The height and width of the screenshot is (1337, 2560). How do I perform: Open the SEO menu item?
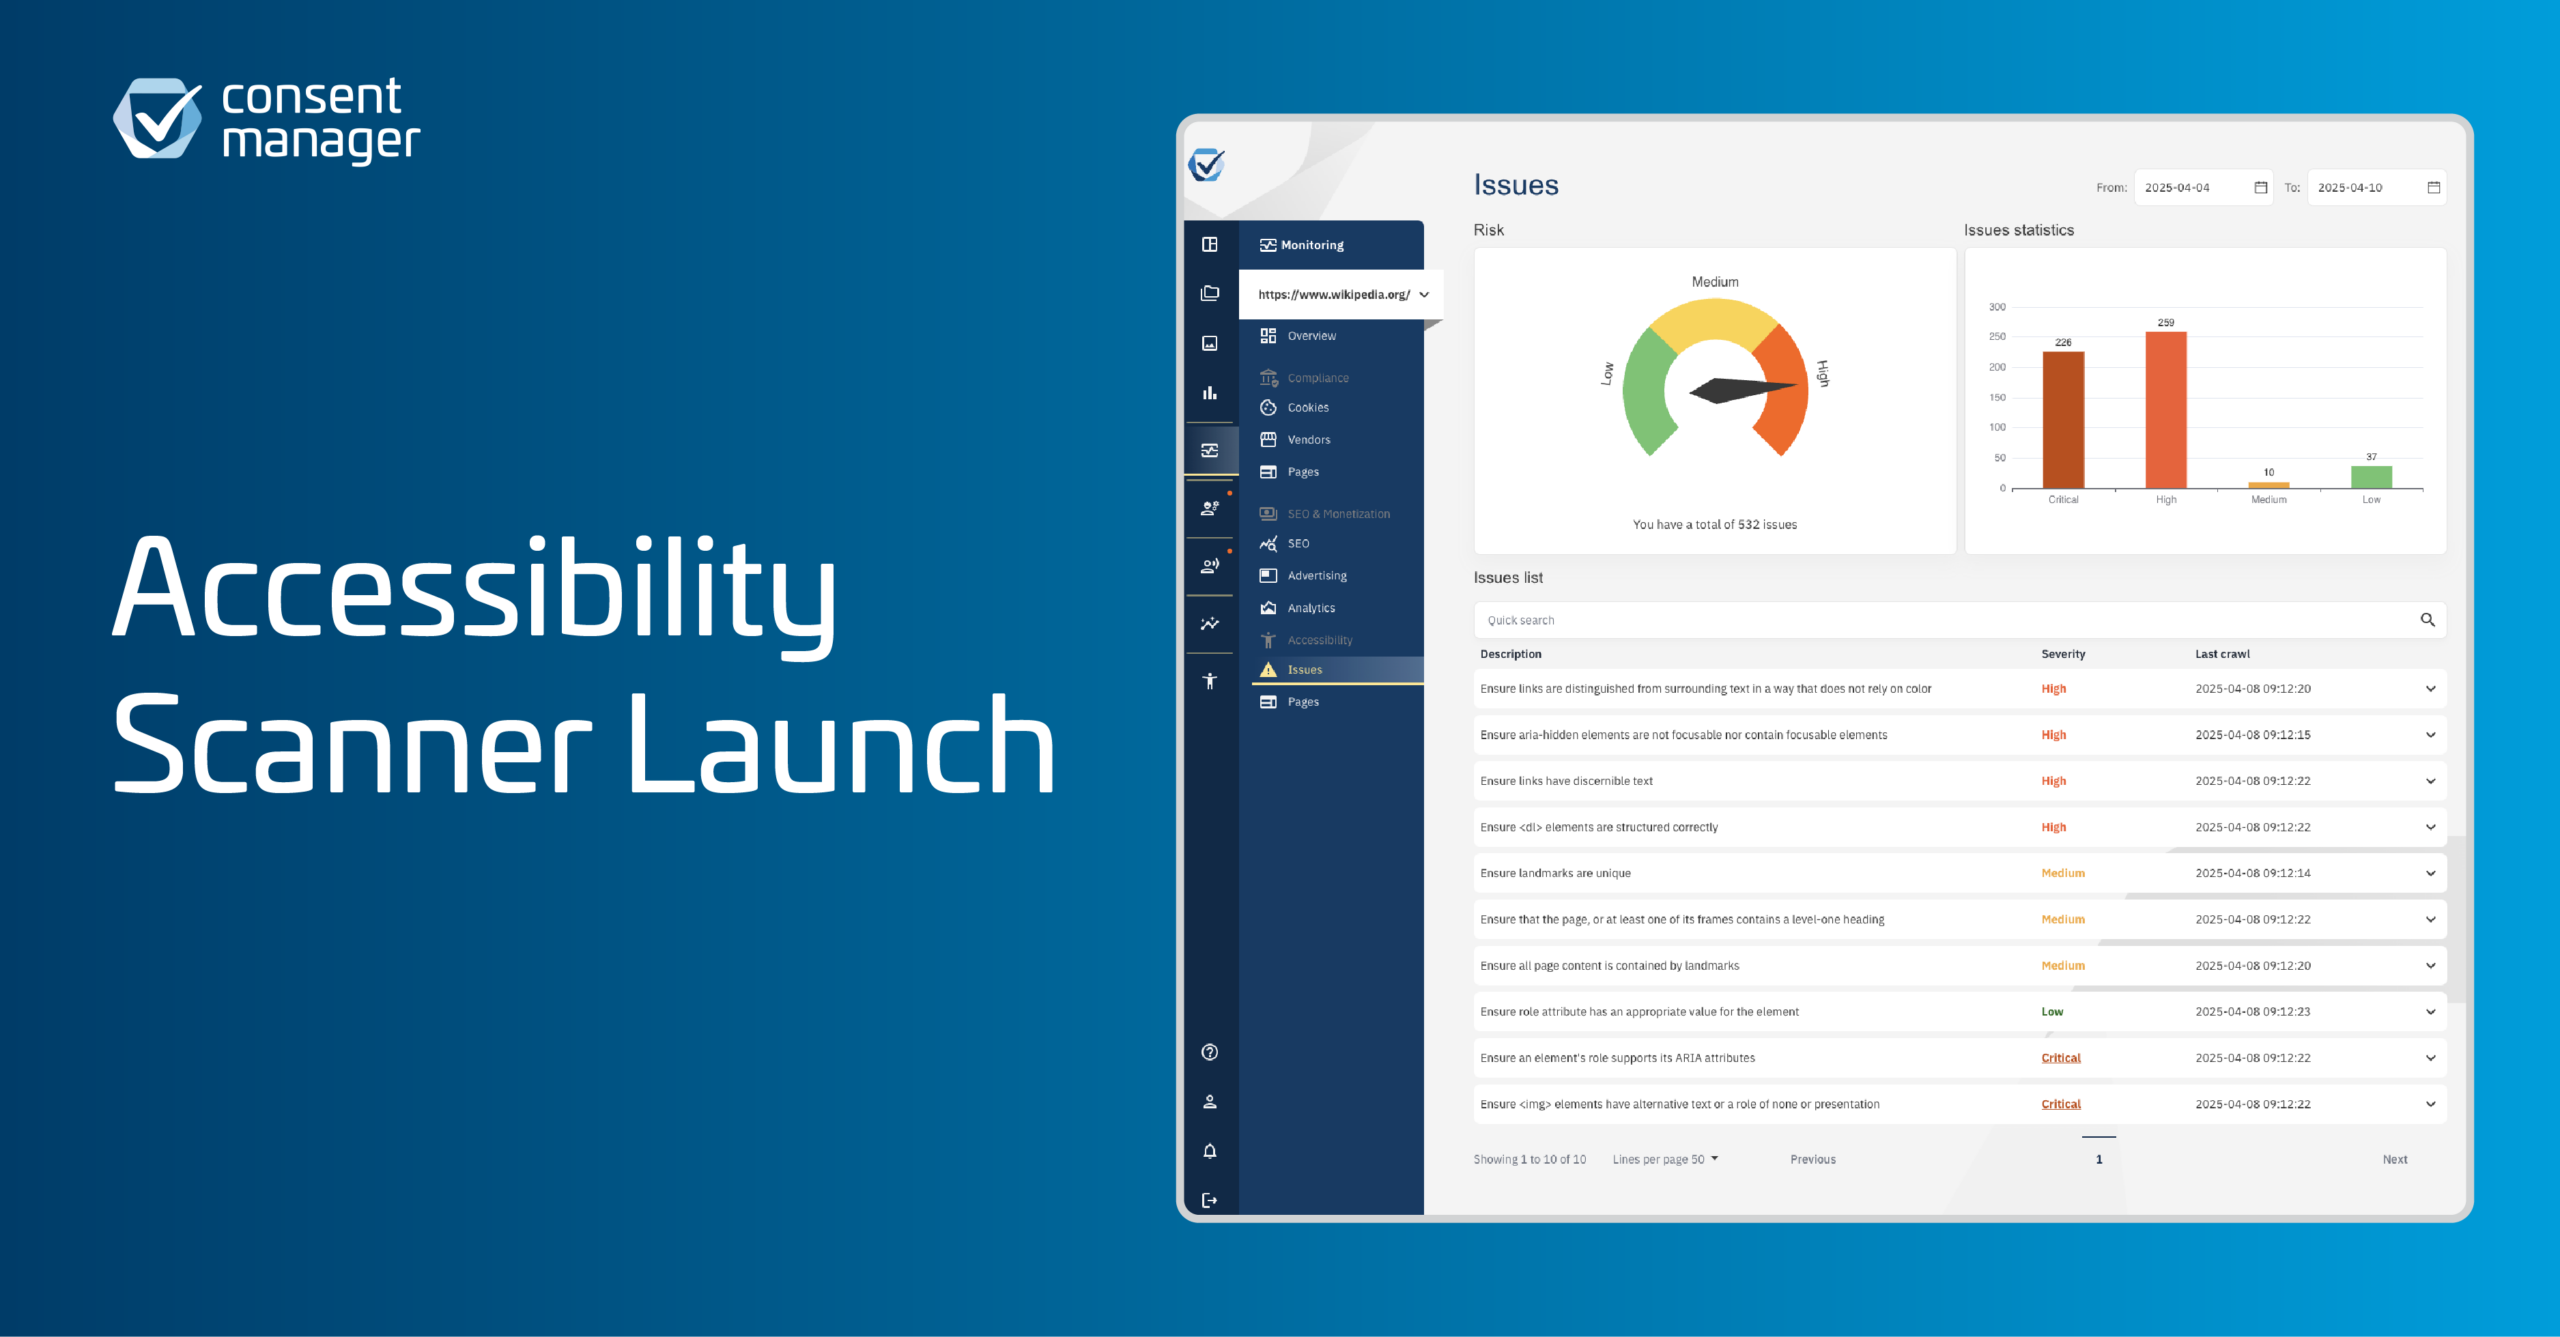pos(1284,544)
